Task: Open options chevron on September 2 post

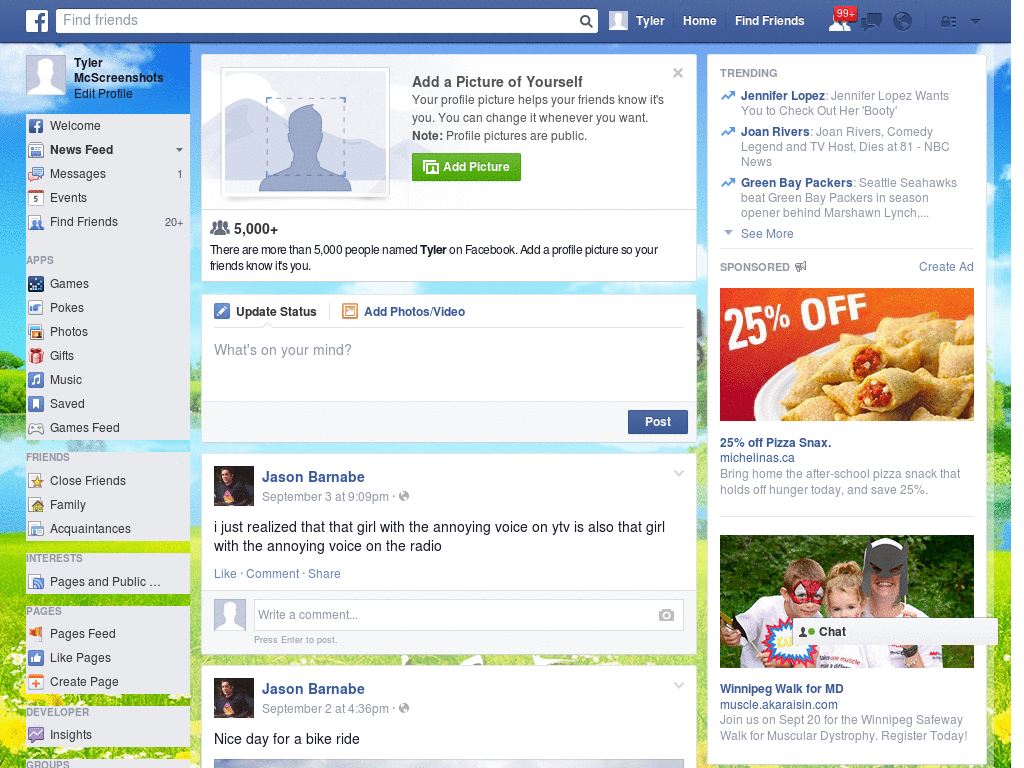Action: click(x=679, y=686)
